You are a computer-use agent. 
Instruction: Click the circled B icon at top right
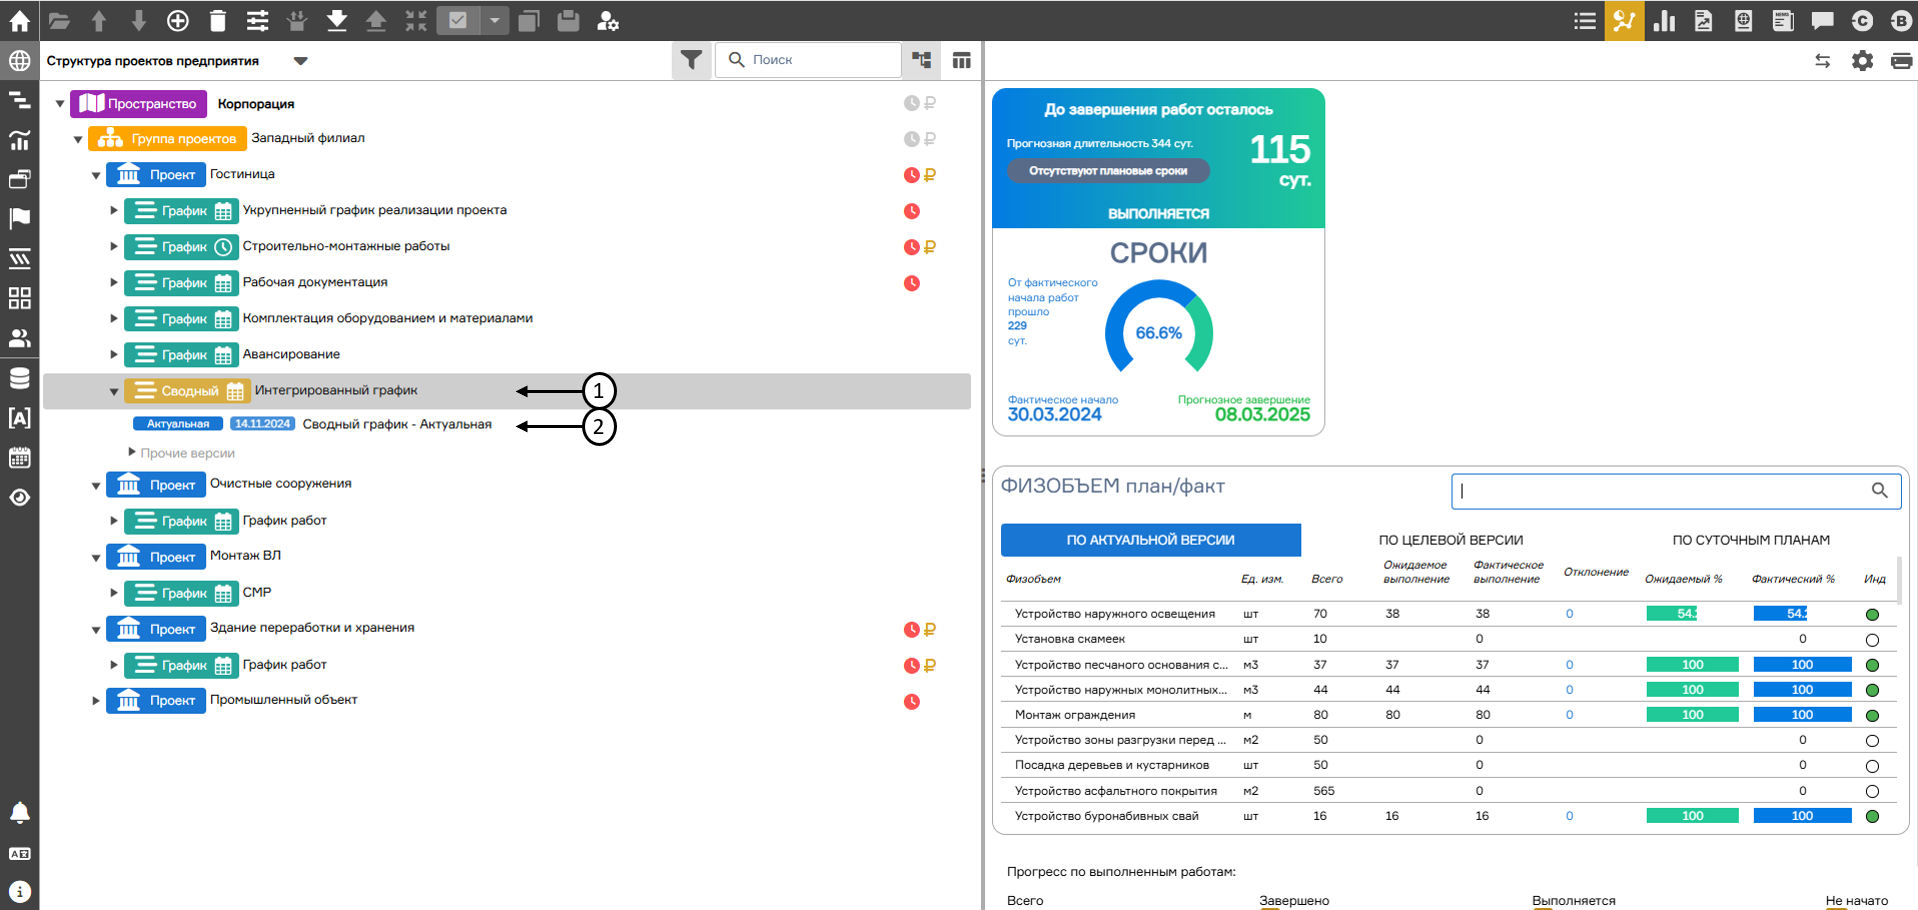(1901, 20)
